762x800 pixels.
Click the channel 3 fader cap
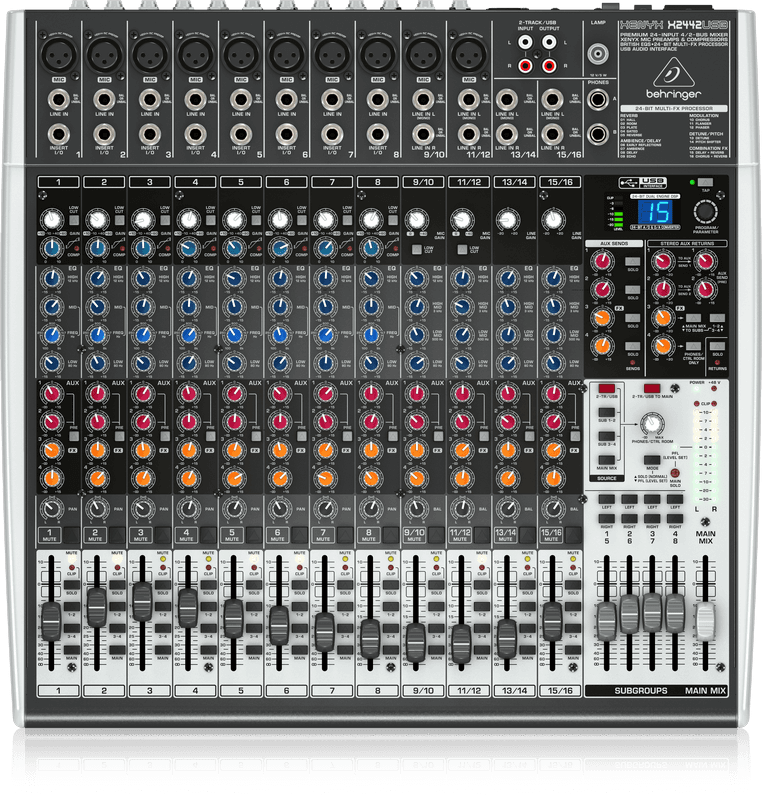tap(142, 601)
